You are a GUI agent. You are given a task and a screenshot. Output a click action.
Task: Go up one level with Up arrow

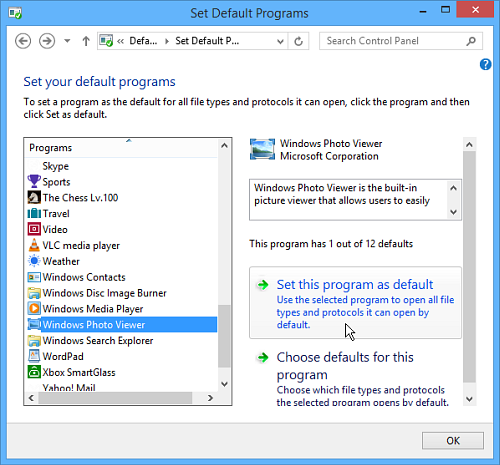[x=86, y=41]
